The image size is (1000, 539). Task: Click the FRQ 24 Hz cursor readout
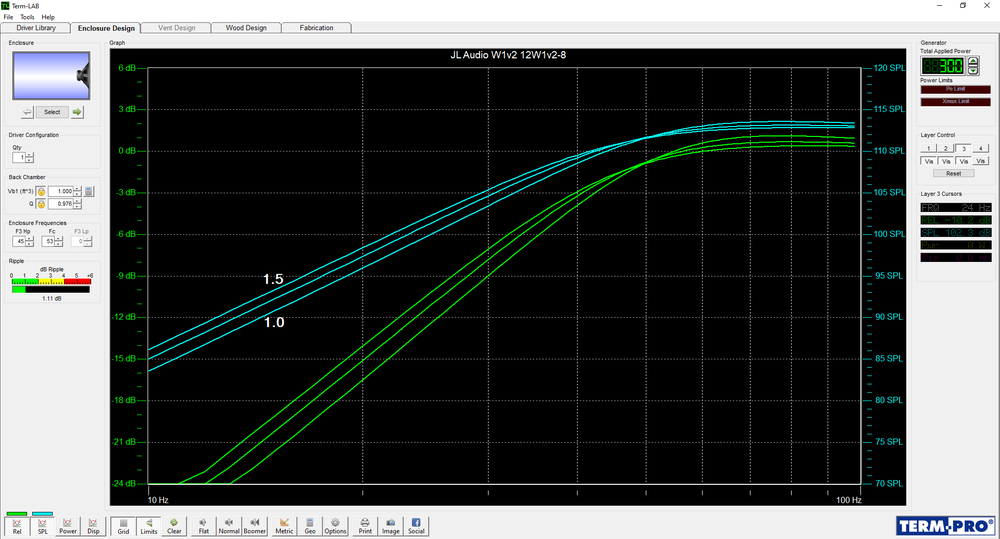955,208
